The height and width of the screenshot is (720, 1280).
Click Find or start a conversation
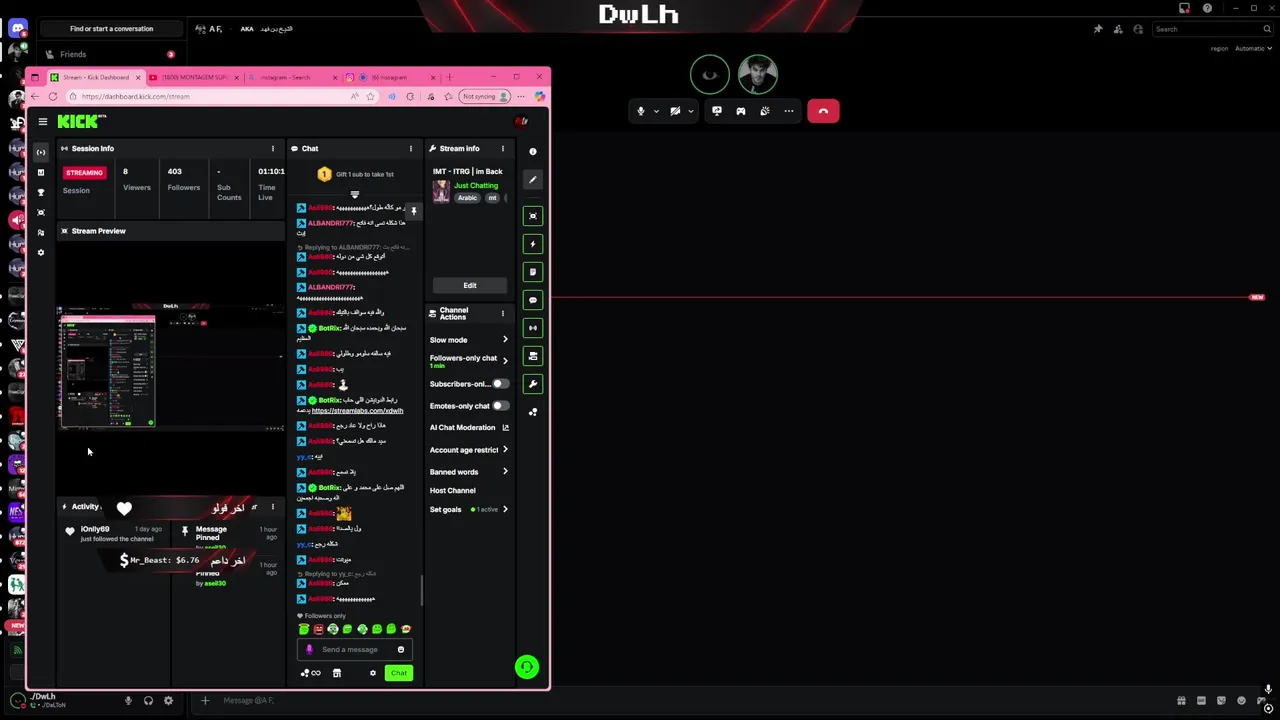click(111, 29)
